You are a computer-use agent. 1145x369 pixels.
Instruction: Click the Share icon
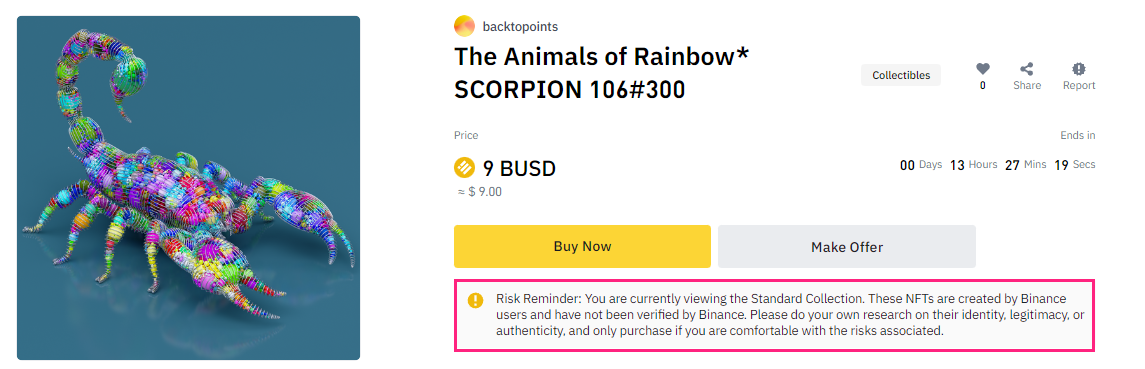(1027, 69)
